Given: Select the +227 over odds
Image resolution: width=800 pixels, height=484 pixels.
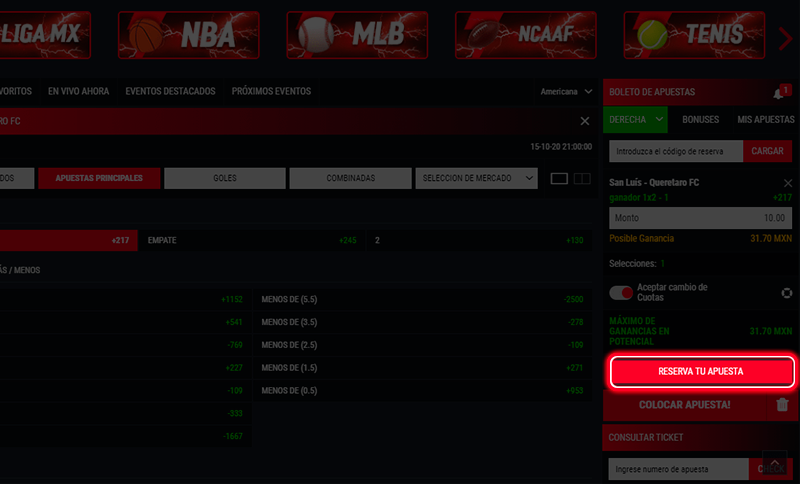Looking at the screenshot, I should pos(125,368).
